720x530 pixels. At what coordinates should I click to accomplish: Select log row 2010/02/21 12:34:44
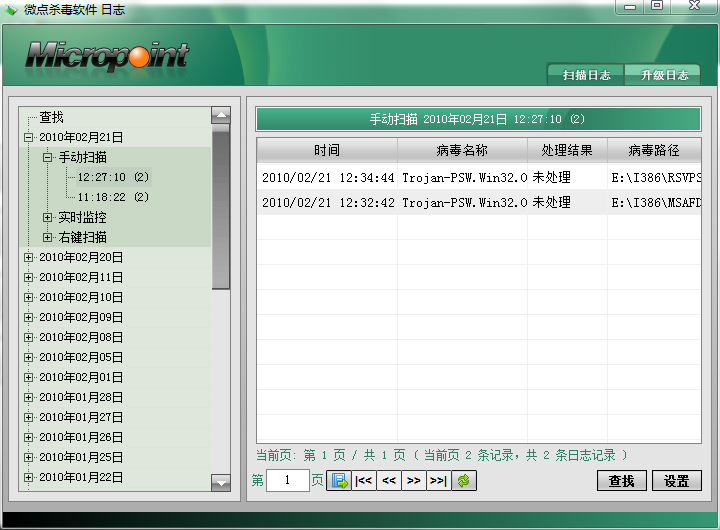tap(479, 177)
